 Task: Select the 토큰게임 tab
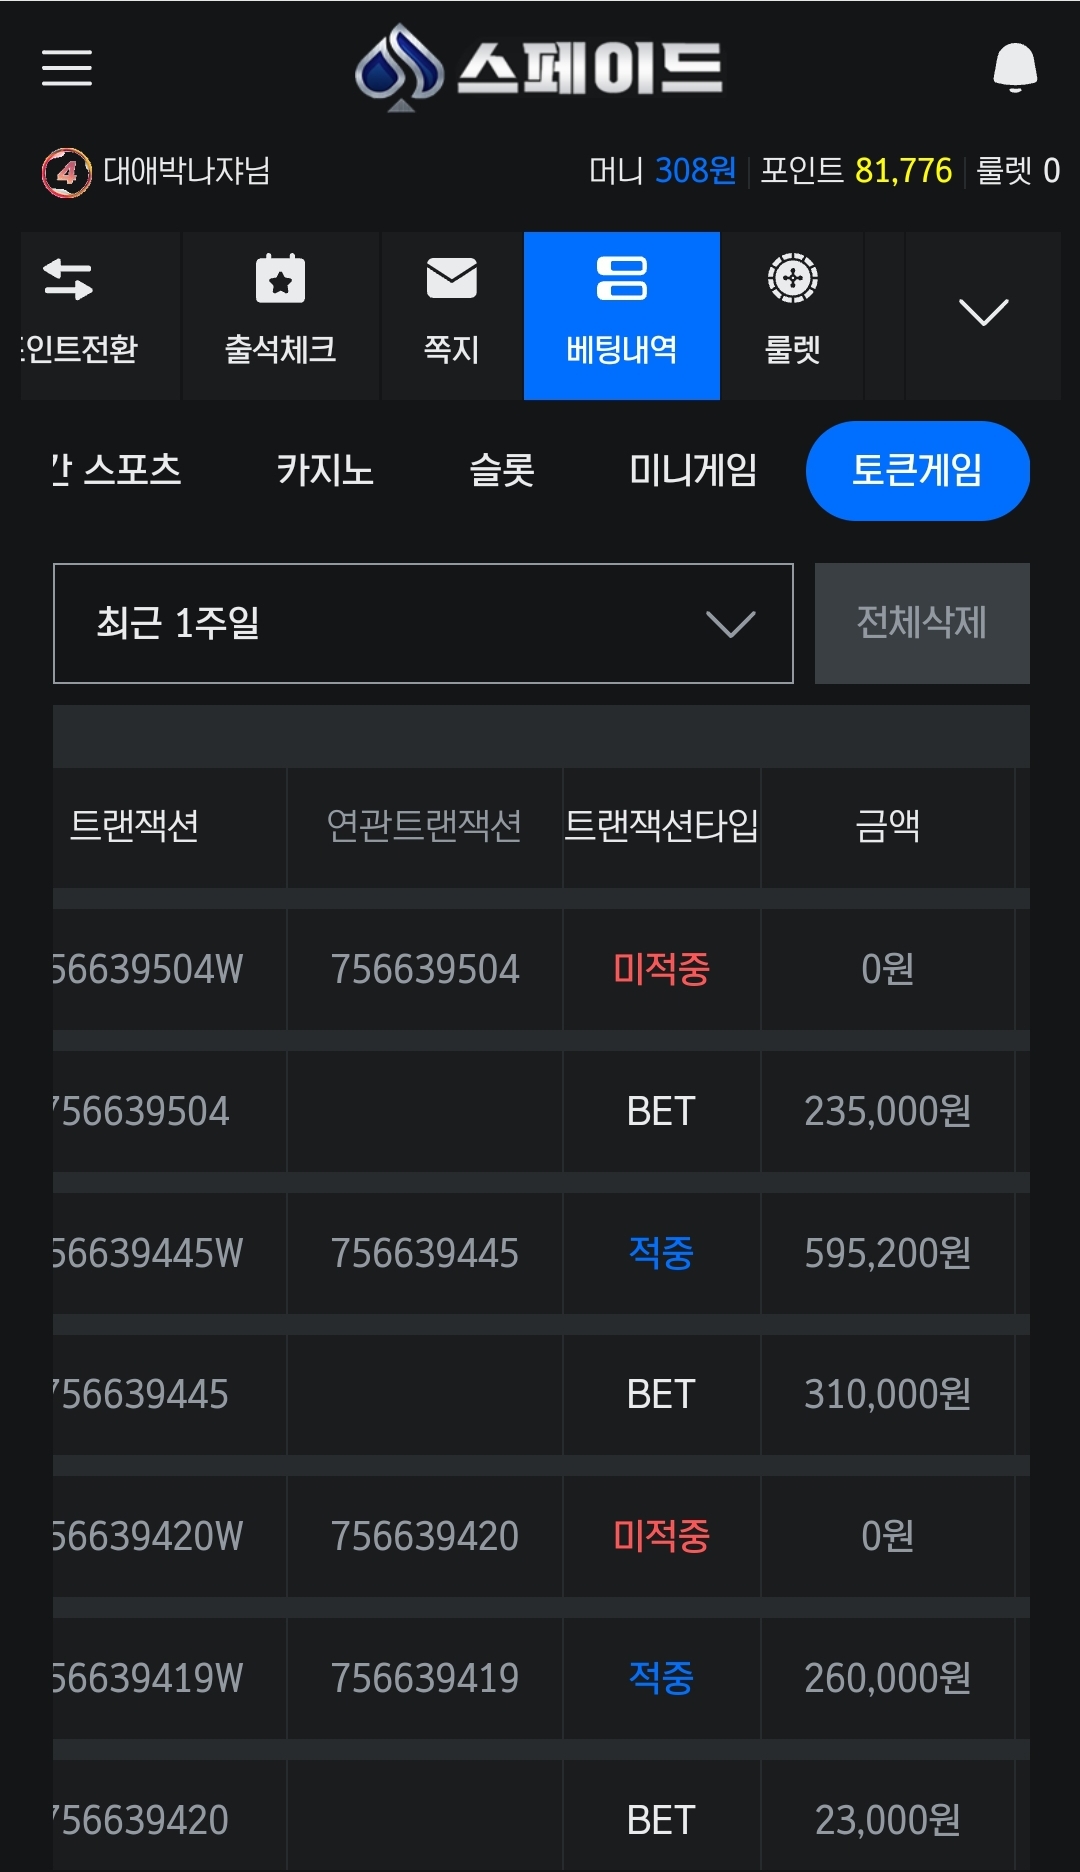coord(917,470)
